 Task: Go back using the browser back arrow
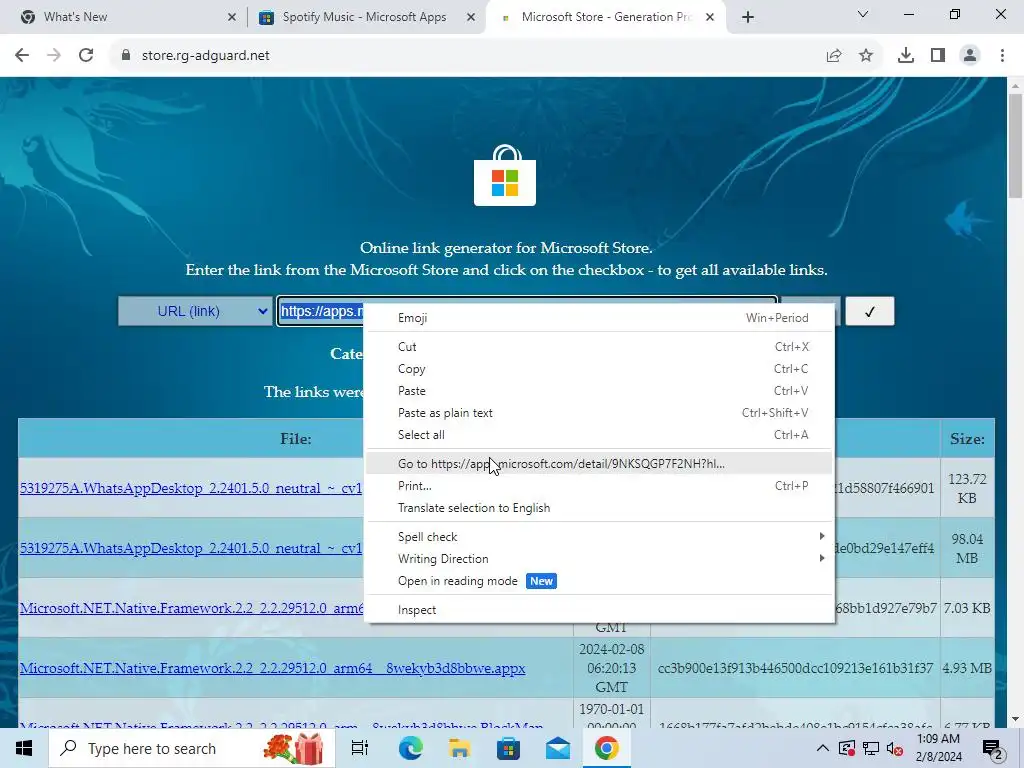22,56
